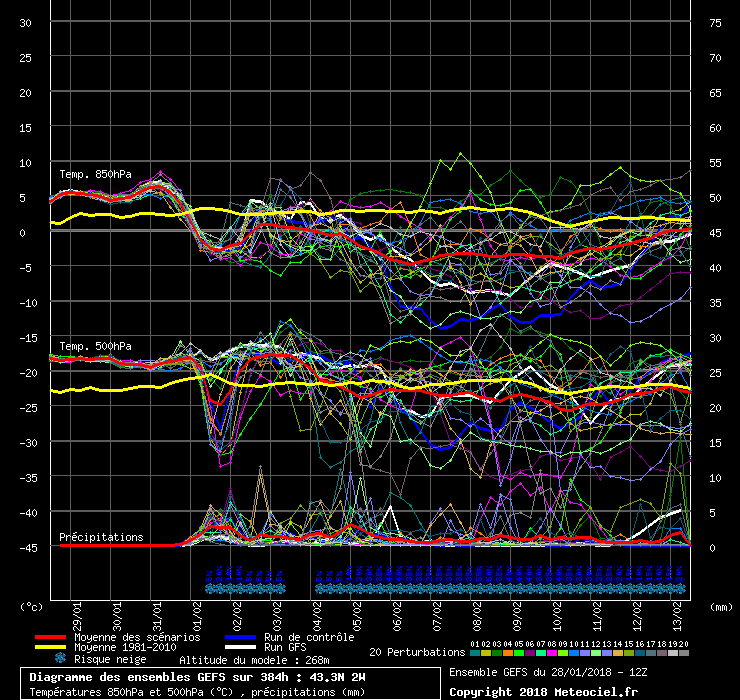Pick the perturbation 01 teal swatch

tap(475, 653)
